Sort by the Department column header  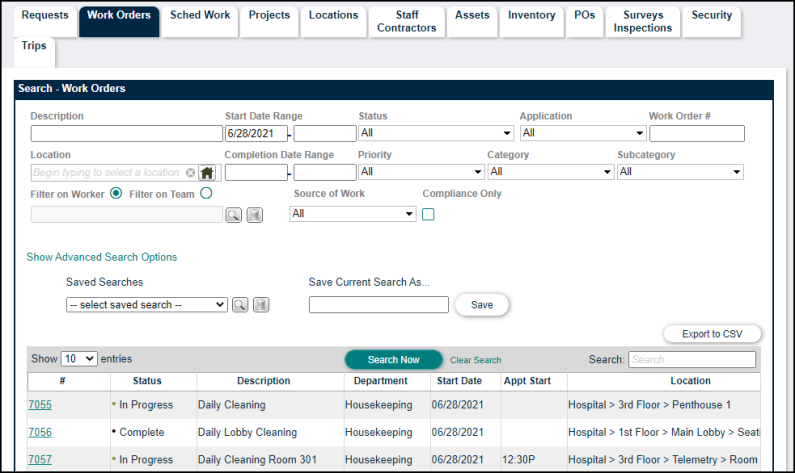pyautogui.click(x=381, y=381)
